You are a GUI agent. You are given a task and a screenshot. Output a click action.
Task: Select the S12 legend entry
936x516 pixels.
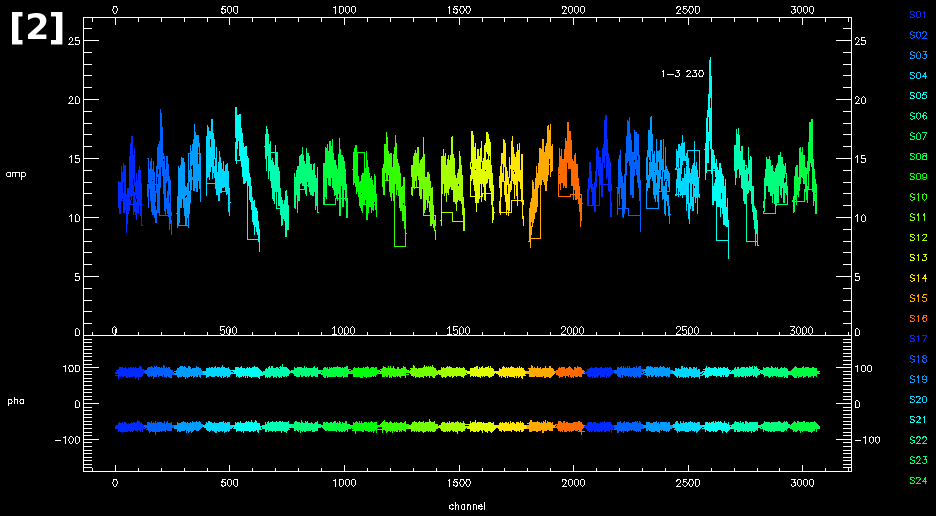point(918,238)
